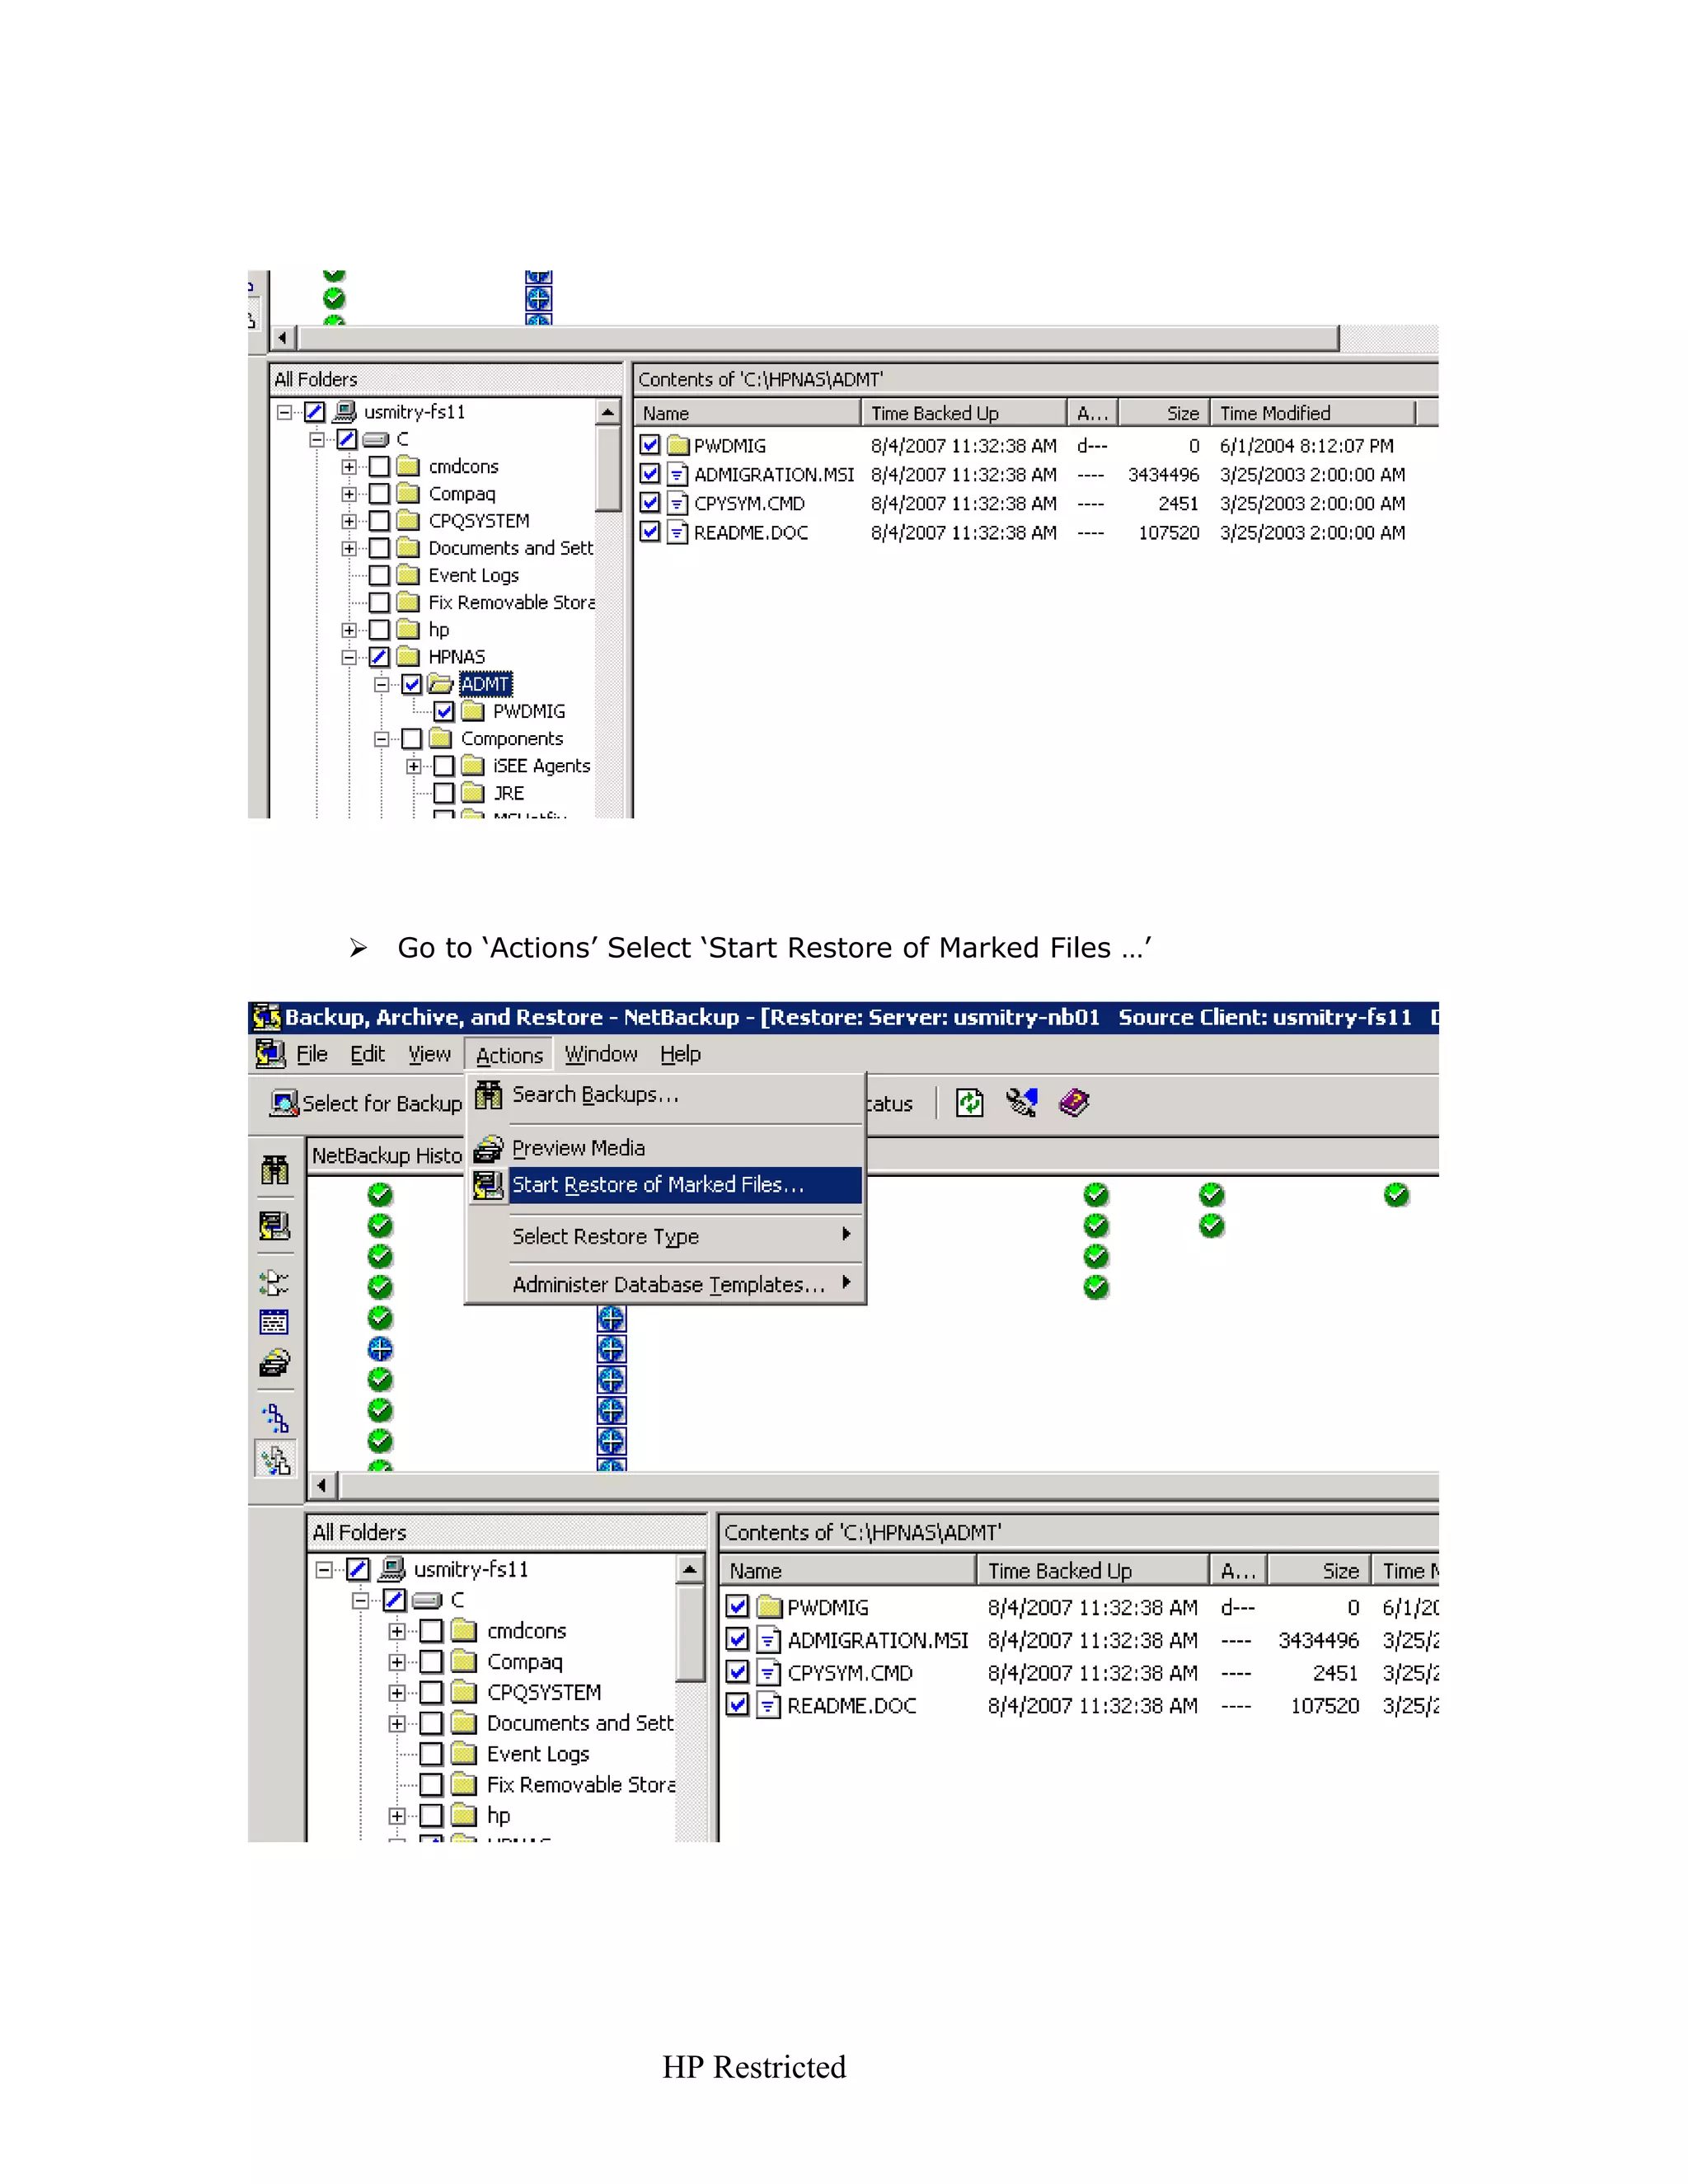
Task: Upper screenshot: uncheck the ADMIGRATION.MSI checkbox
Action: tap(650, 474)
